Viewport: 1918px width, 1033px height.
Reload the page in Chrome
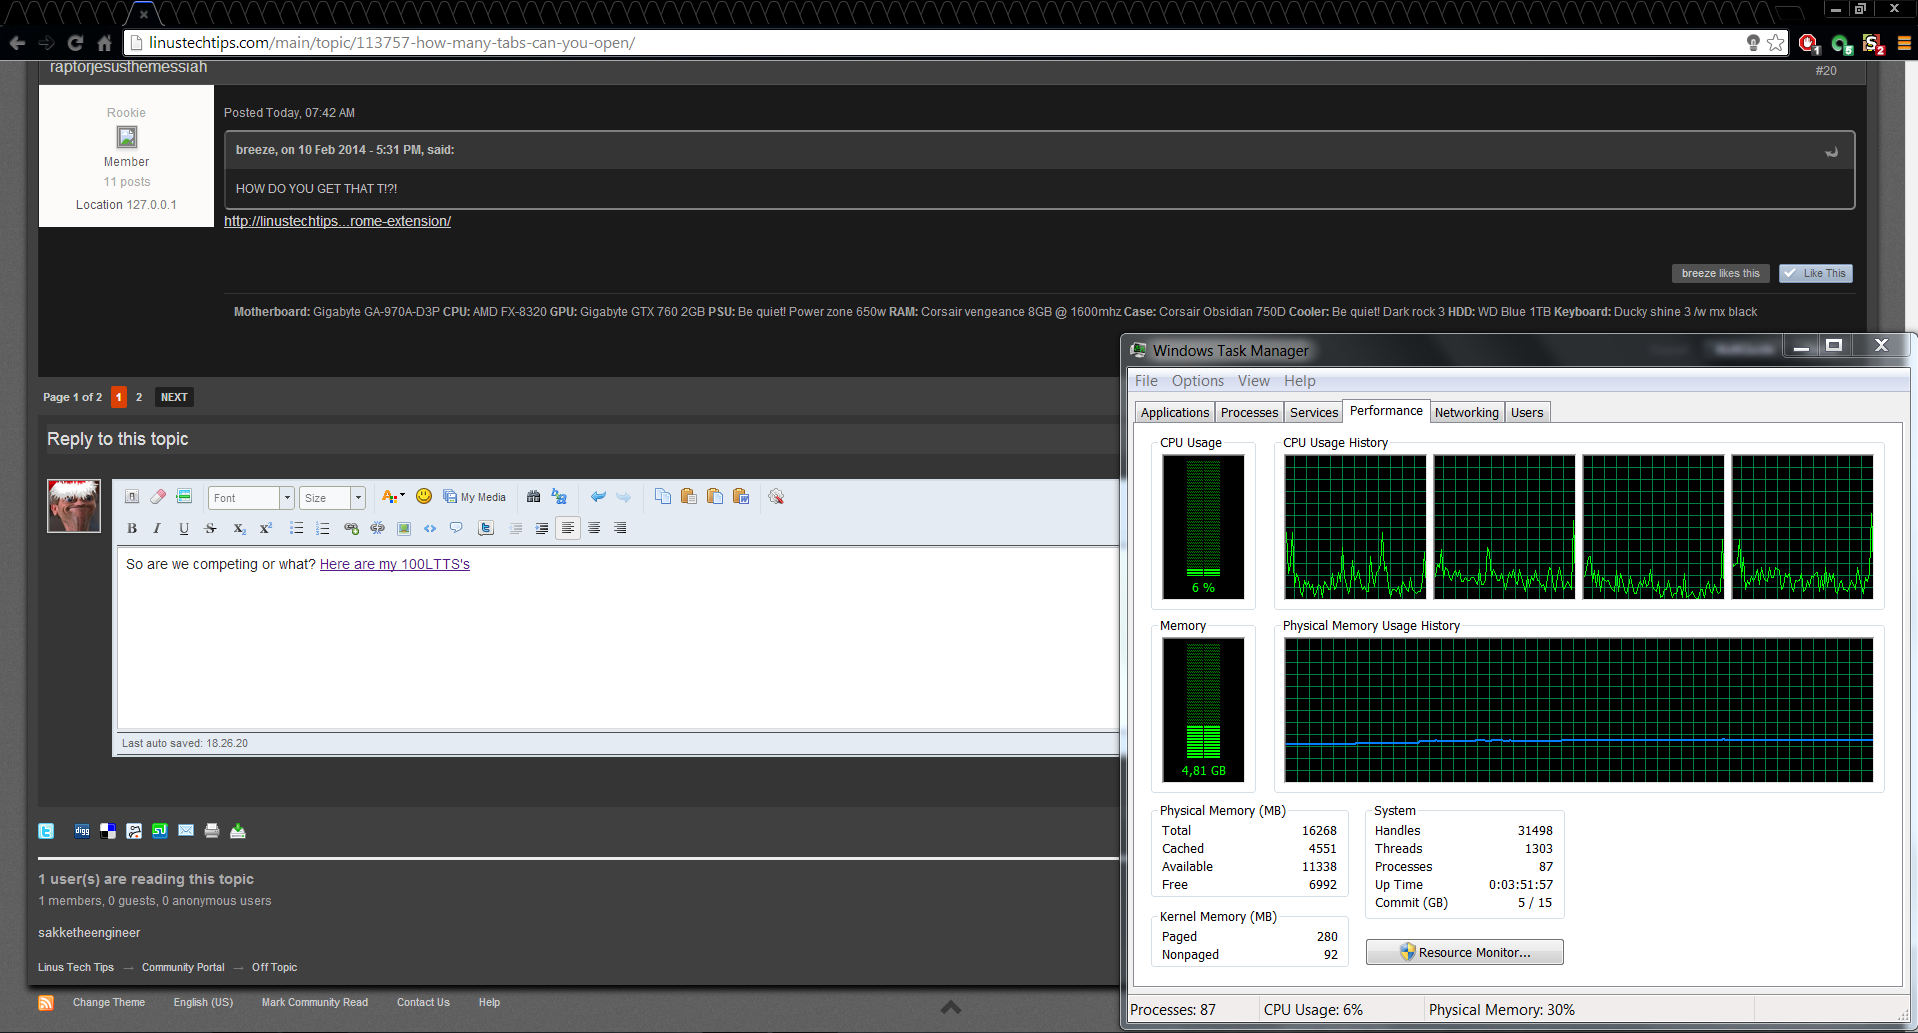(75, 43)
